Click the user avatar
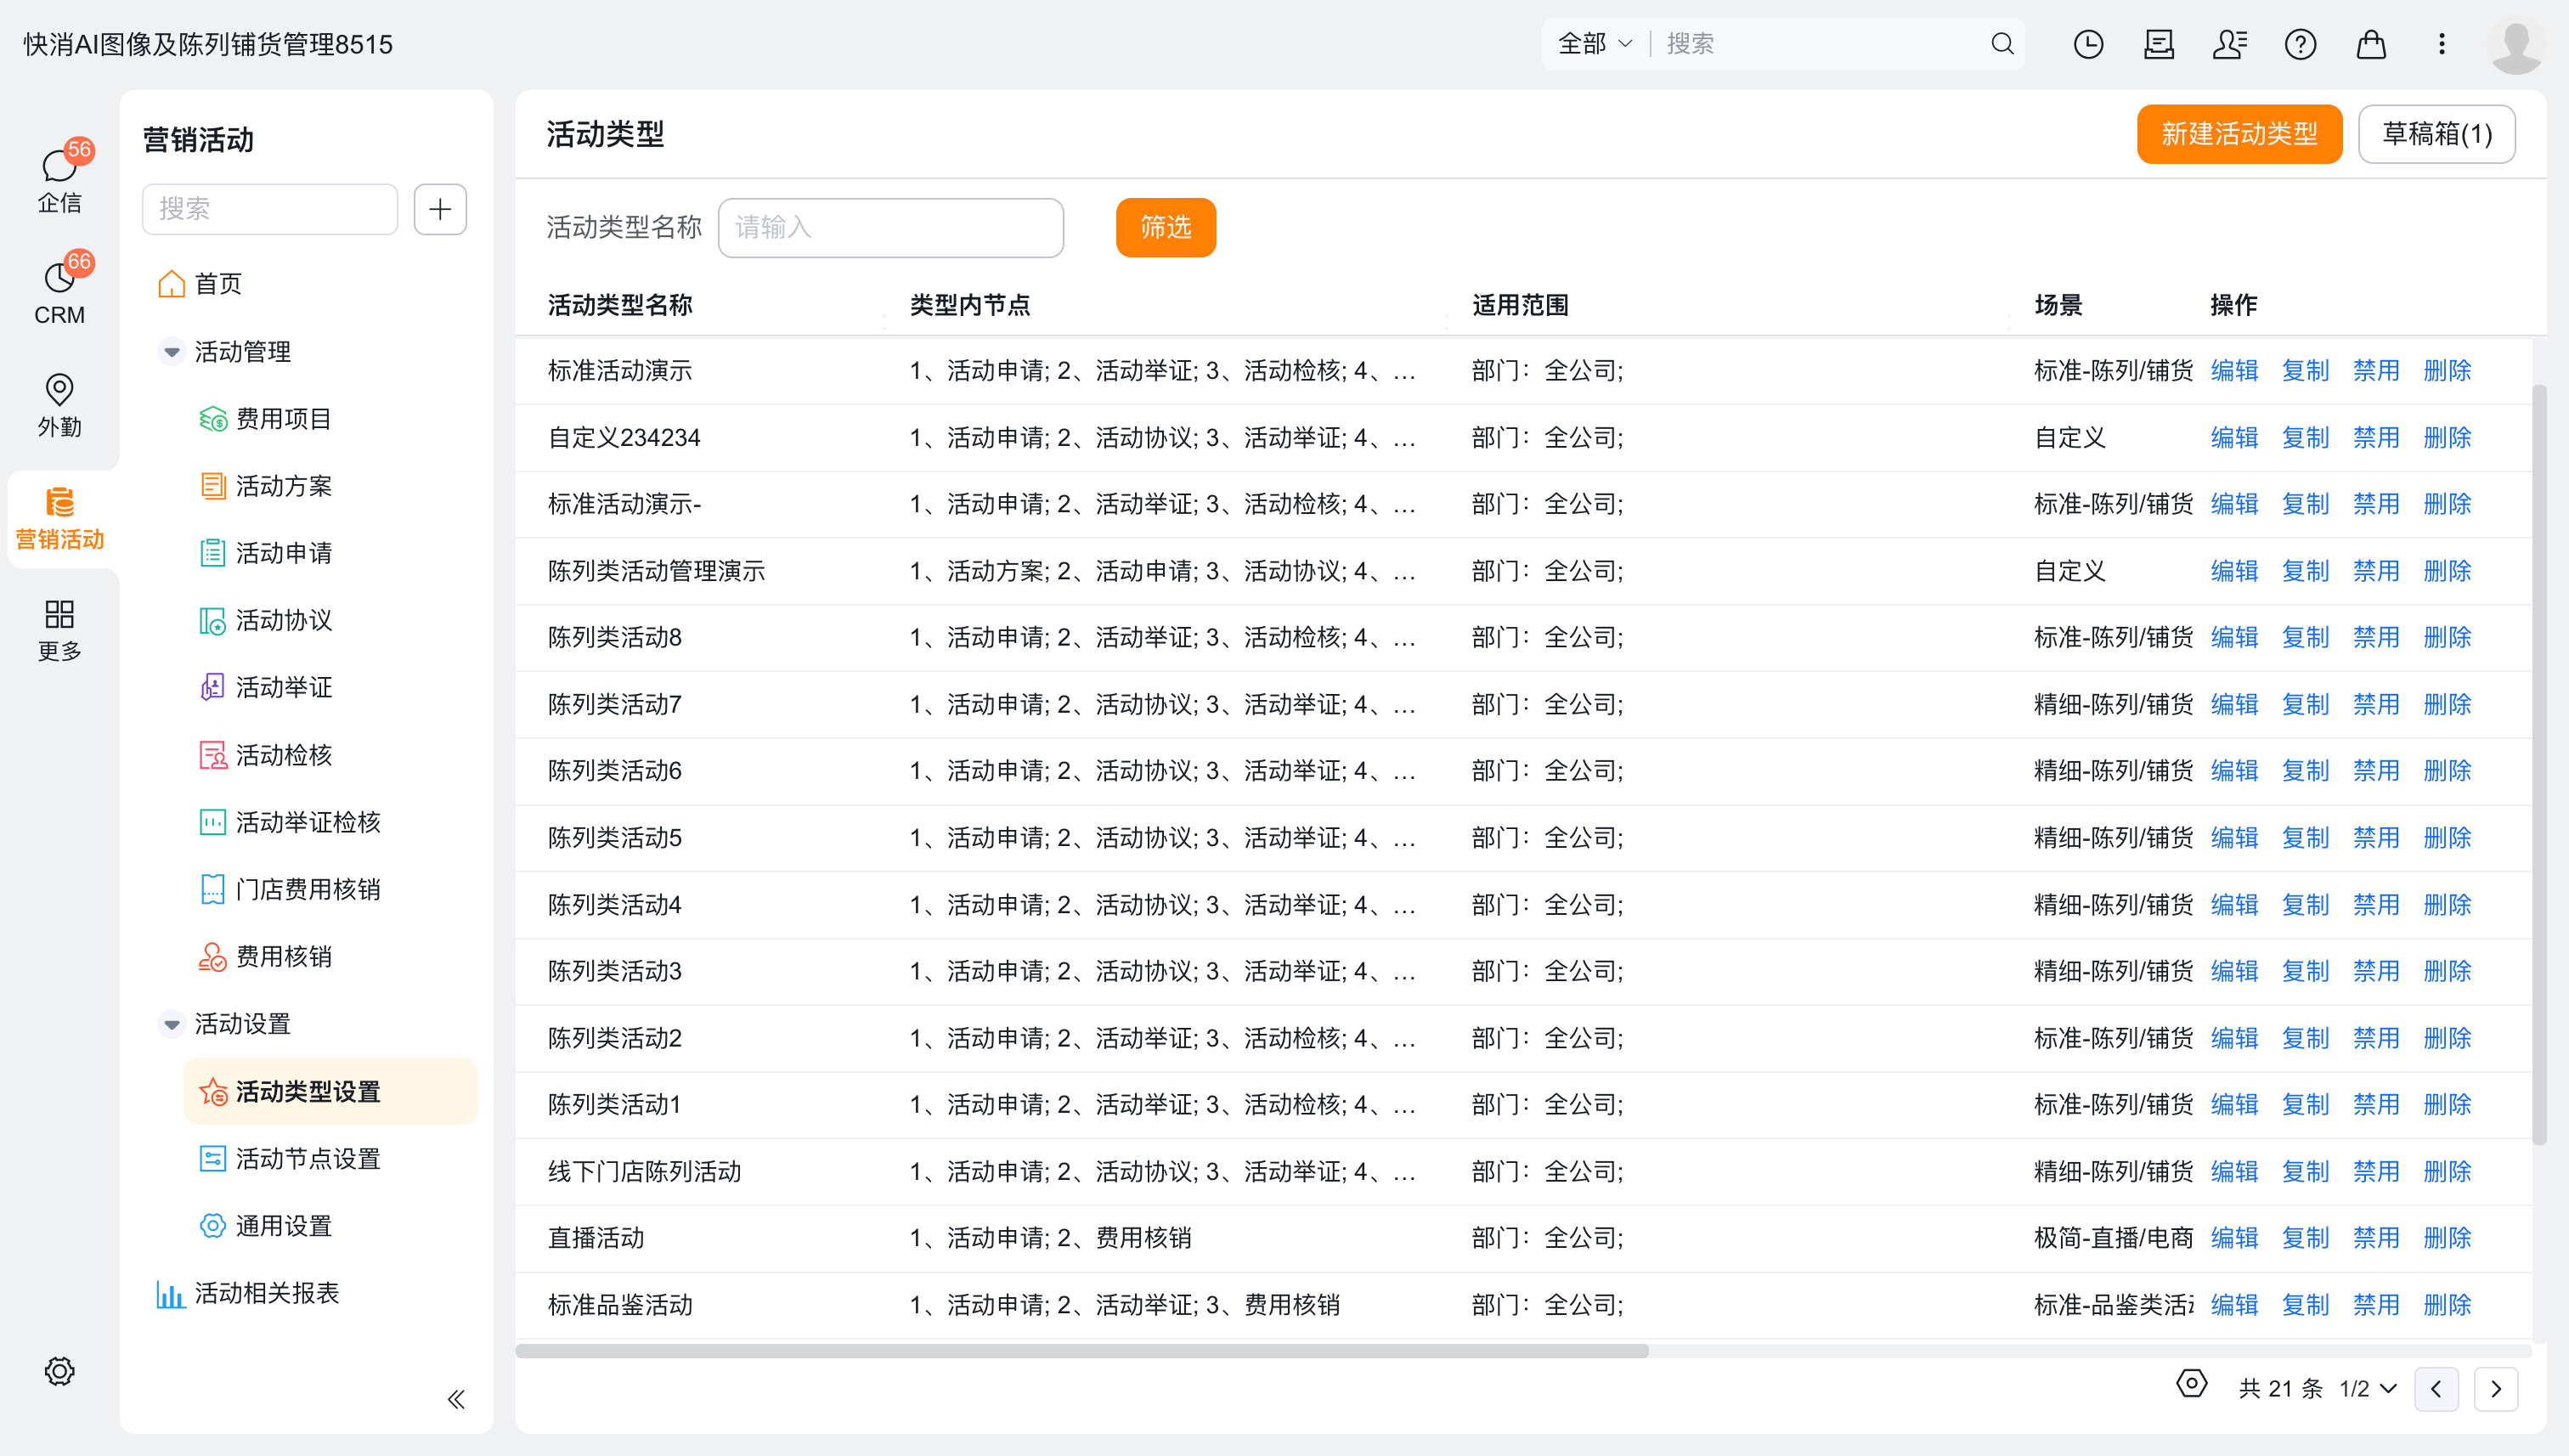Image resolution: width=2569 pixels, height=1456 pixels. (2516, 45)
